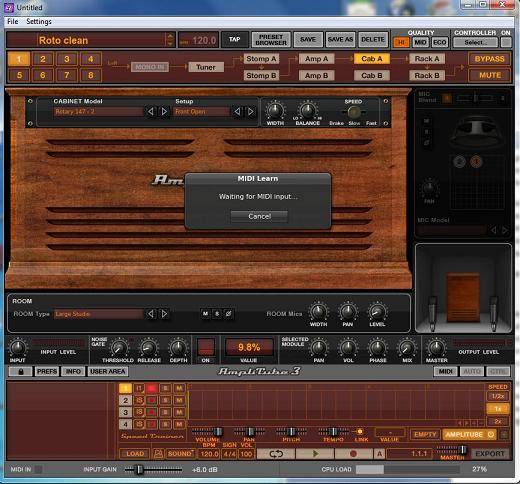The height and width of the screenshot is (484, 520).
Task: Click the SpeedTrainer tempo slider
Action: pyautogui.click(x=333, y=432)
